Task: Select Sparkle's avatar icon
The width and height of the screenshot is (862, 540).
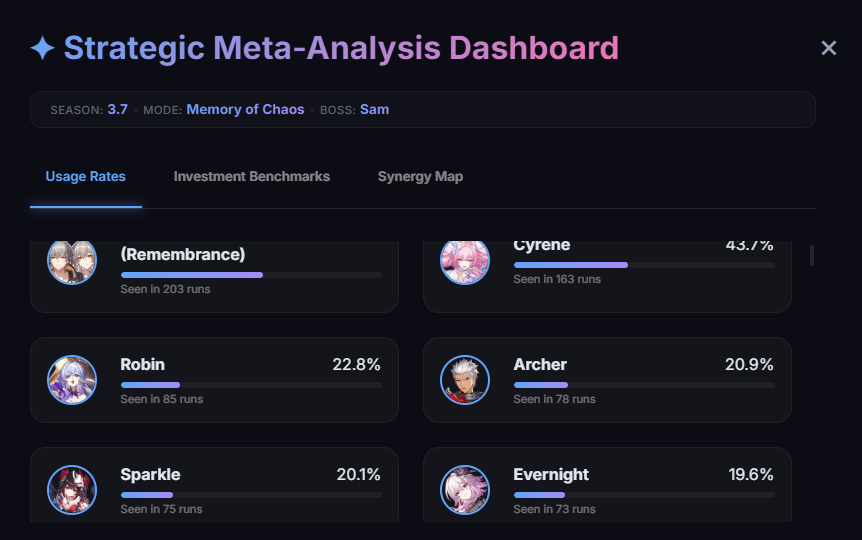Action: pos(72,490)
